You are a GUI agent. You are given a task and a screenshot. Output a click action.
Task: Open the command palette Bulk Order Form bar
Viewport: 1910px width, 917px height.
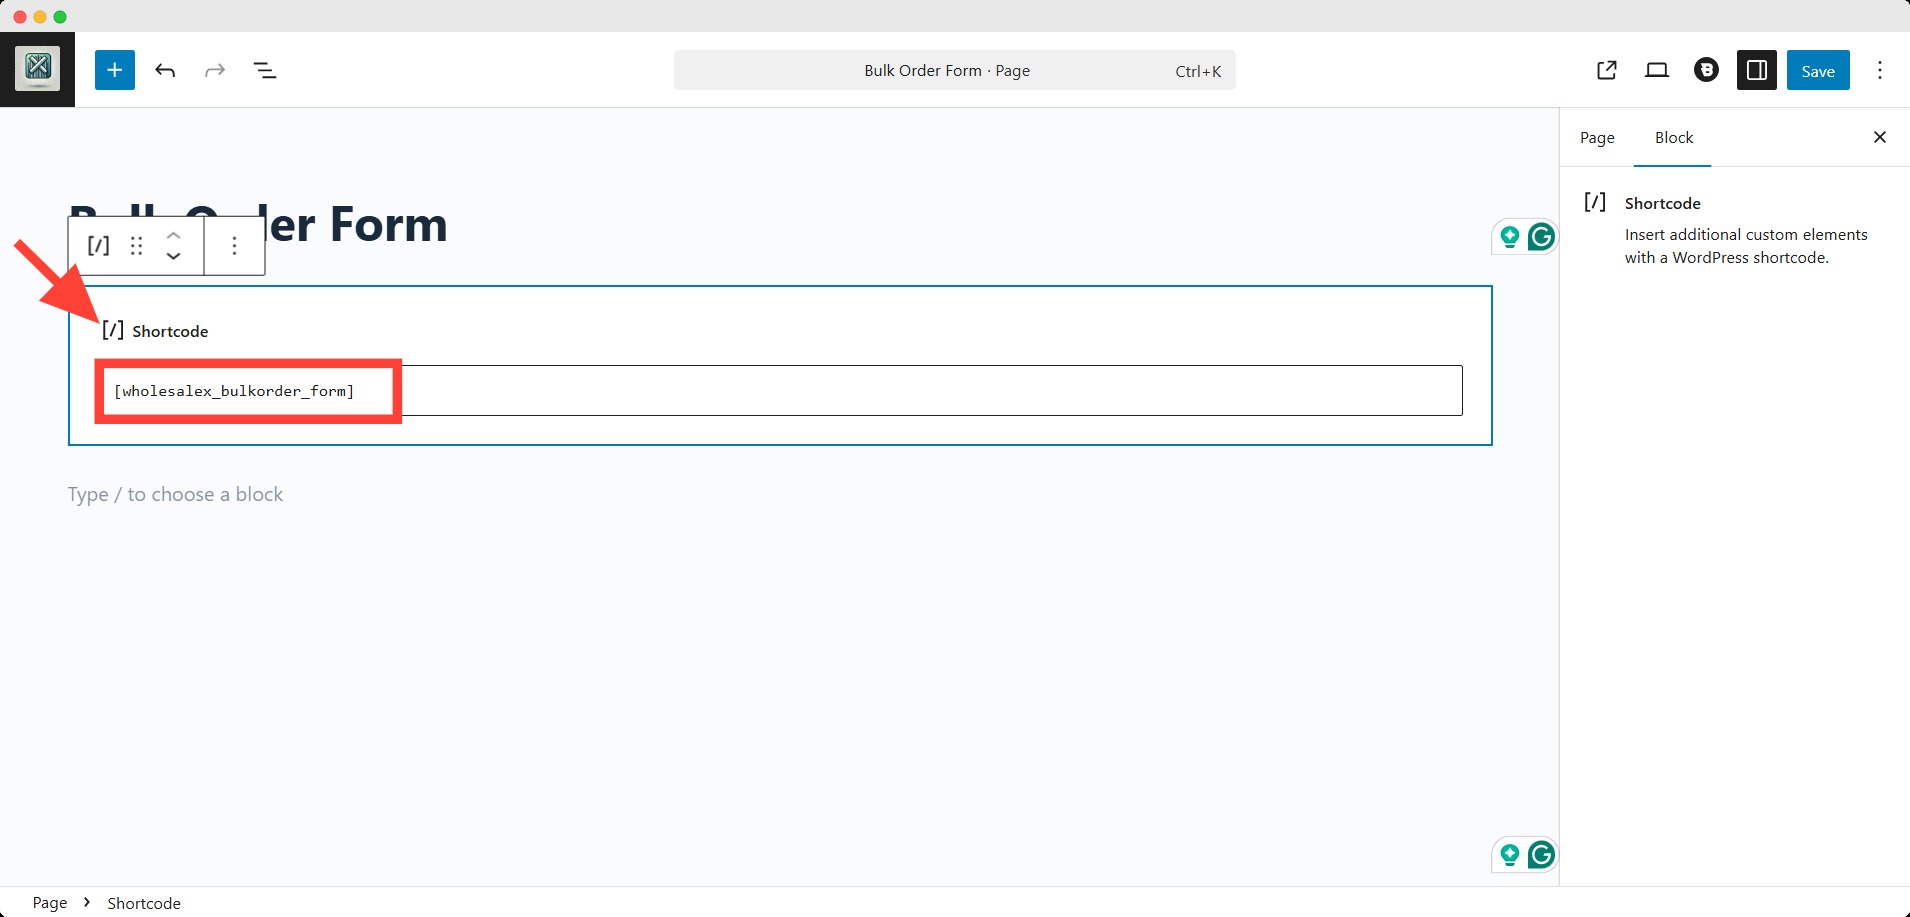[x=954, y=70]
